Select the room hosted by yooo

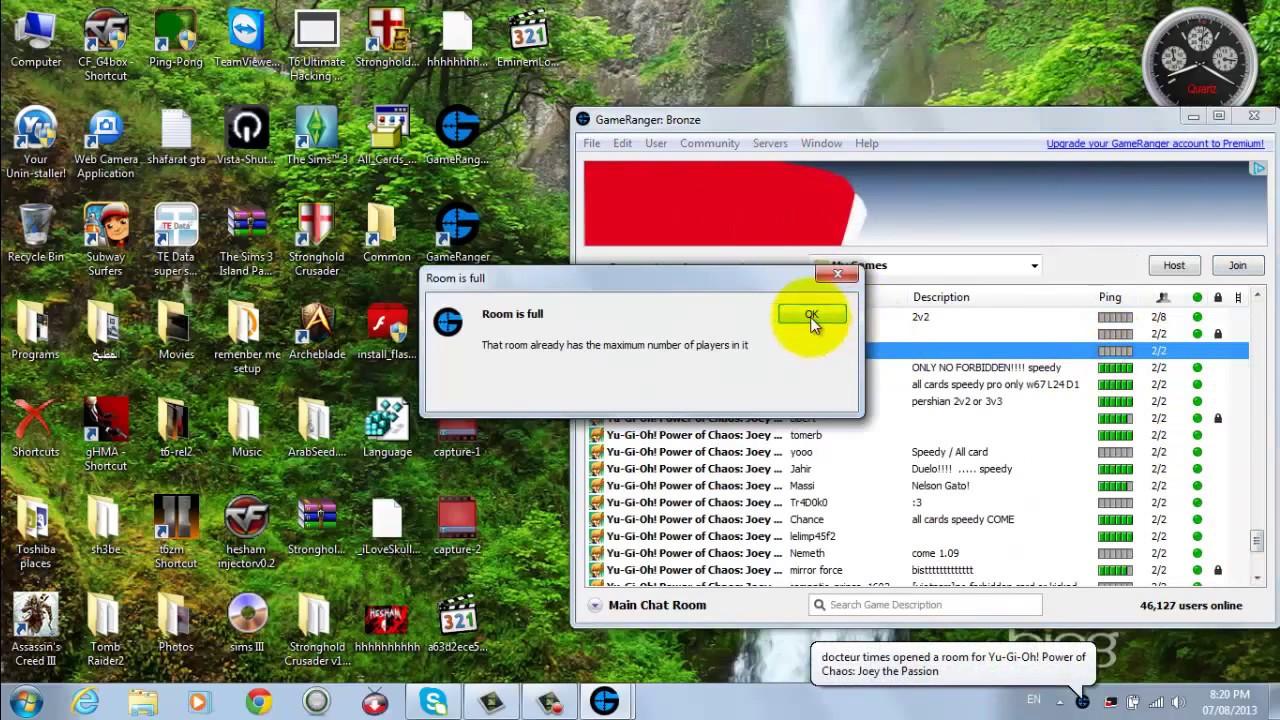click(916, 452)
